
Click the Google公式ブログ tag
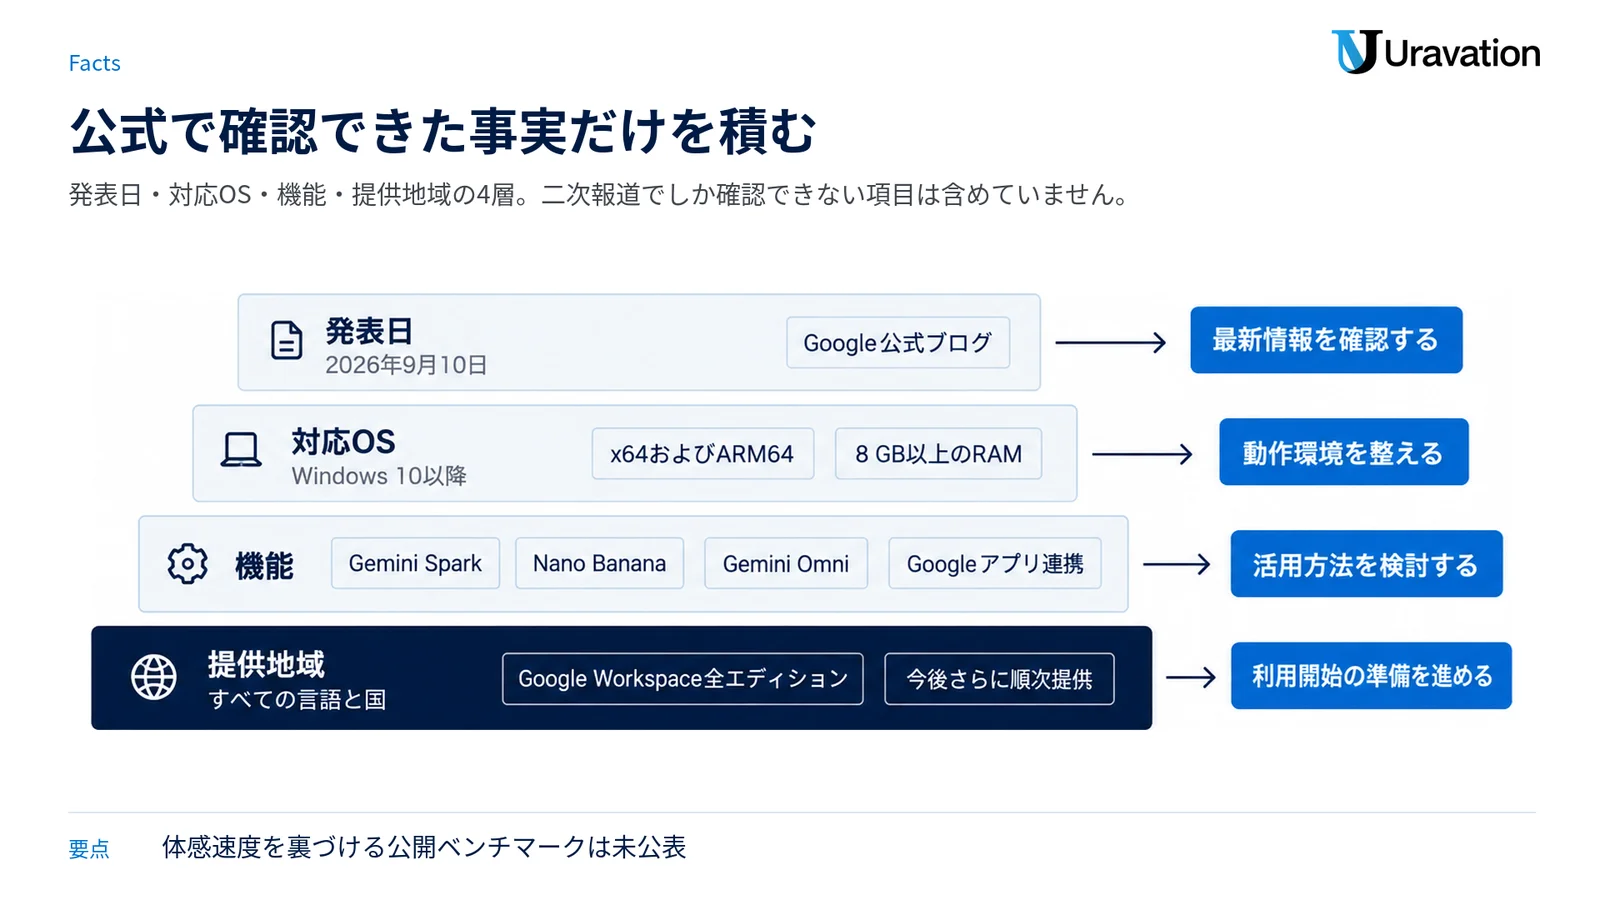(x=898, y=343)
